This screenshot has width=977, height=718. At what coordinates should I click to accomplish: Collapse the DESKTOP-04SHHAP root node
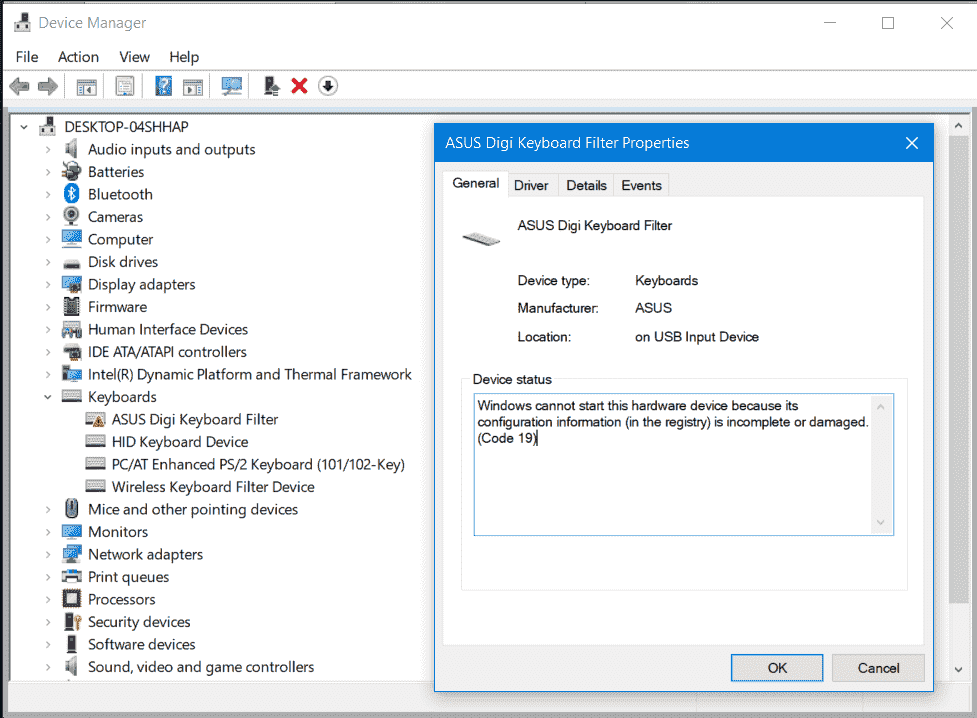point(24,127)
